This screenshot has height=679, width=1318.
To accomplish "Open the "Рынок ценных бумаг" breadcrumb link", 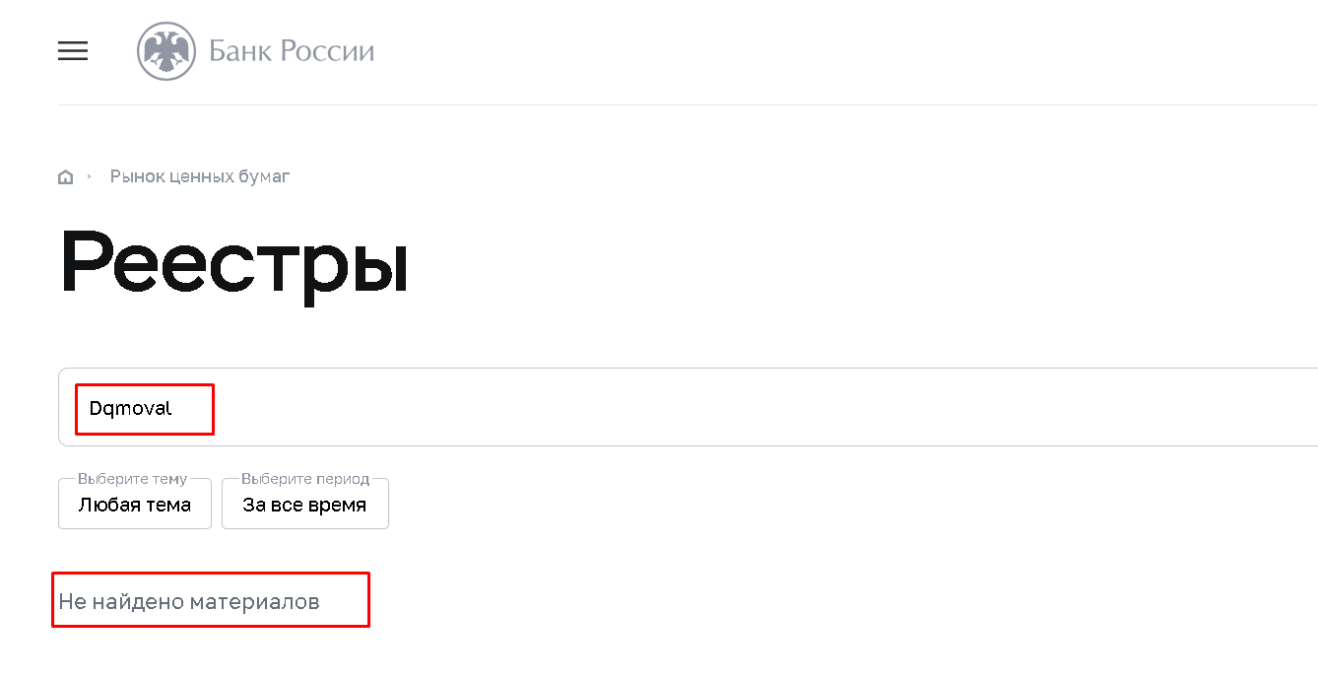I will 200,177.
